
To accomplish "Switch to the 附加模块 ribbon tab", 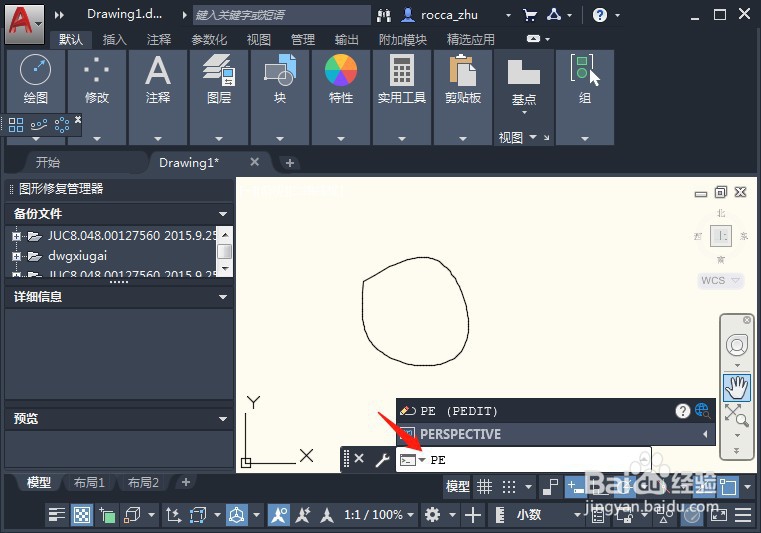I will tap(403, 39).
